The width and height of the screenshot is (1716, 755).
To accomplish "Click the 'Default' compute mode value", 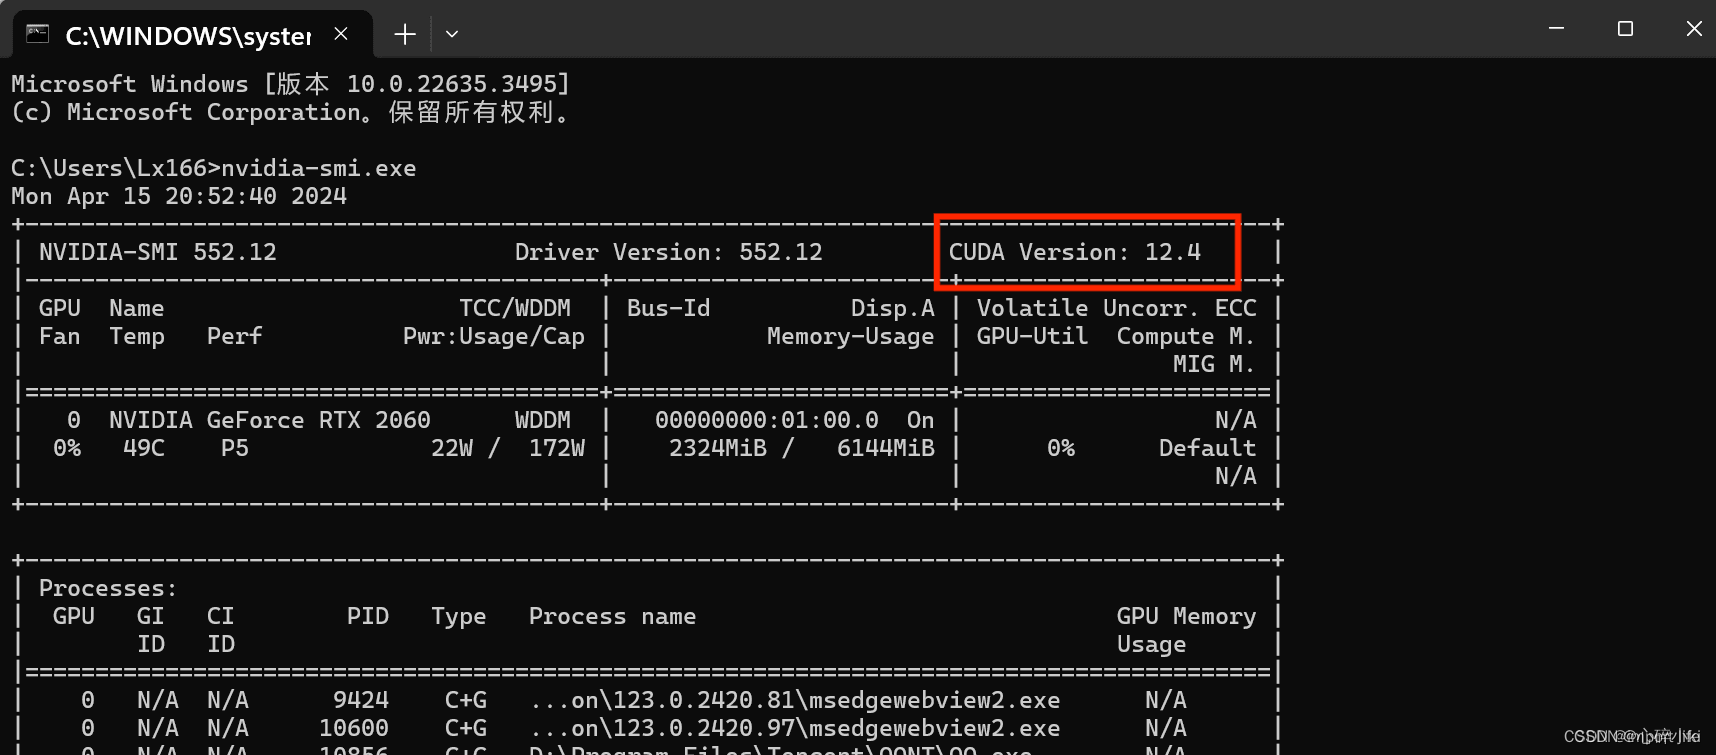I will click(1207, 448).
